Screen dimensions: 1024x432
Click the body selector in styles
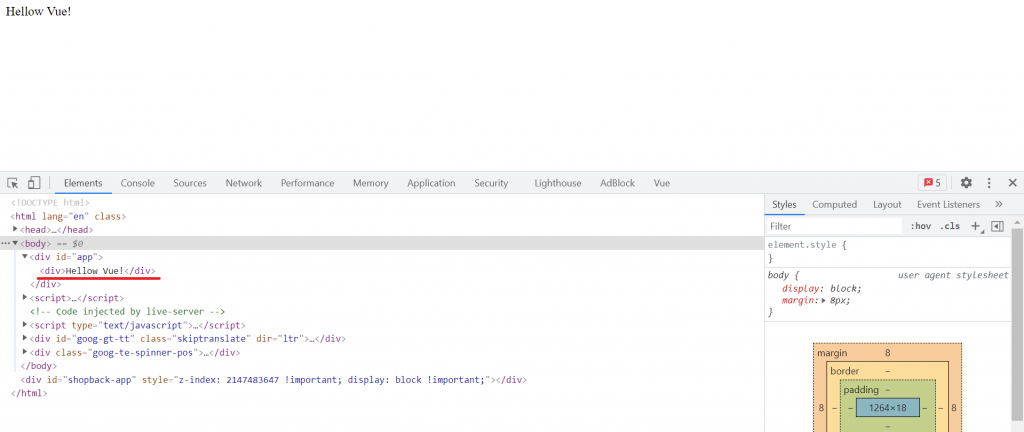coord(778,275)
